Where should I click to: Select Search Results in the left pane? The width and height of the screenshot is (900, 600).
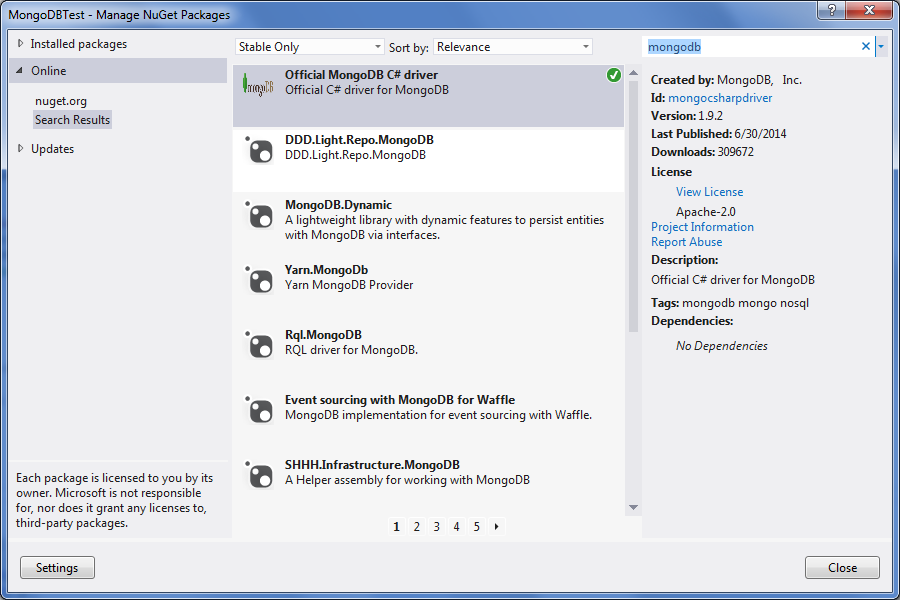coord(72,119)
